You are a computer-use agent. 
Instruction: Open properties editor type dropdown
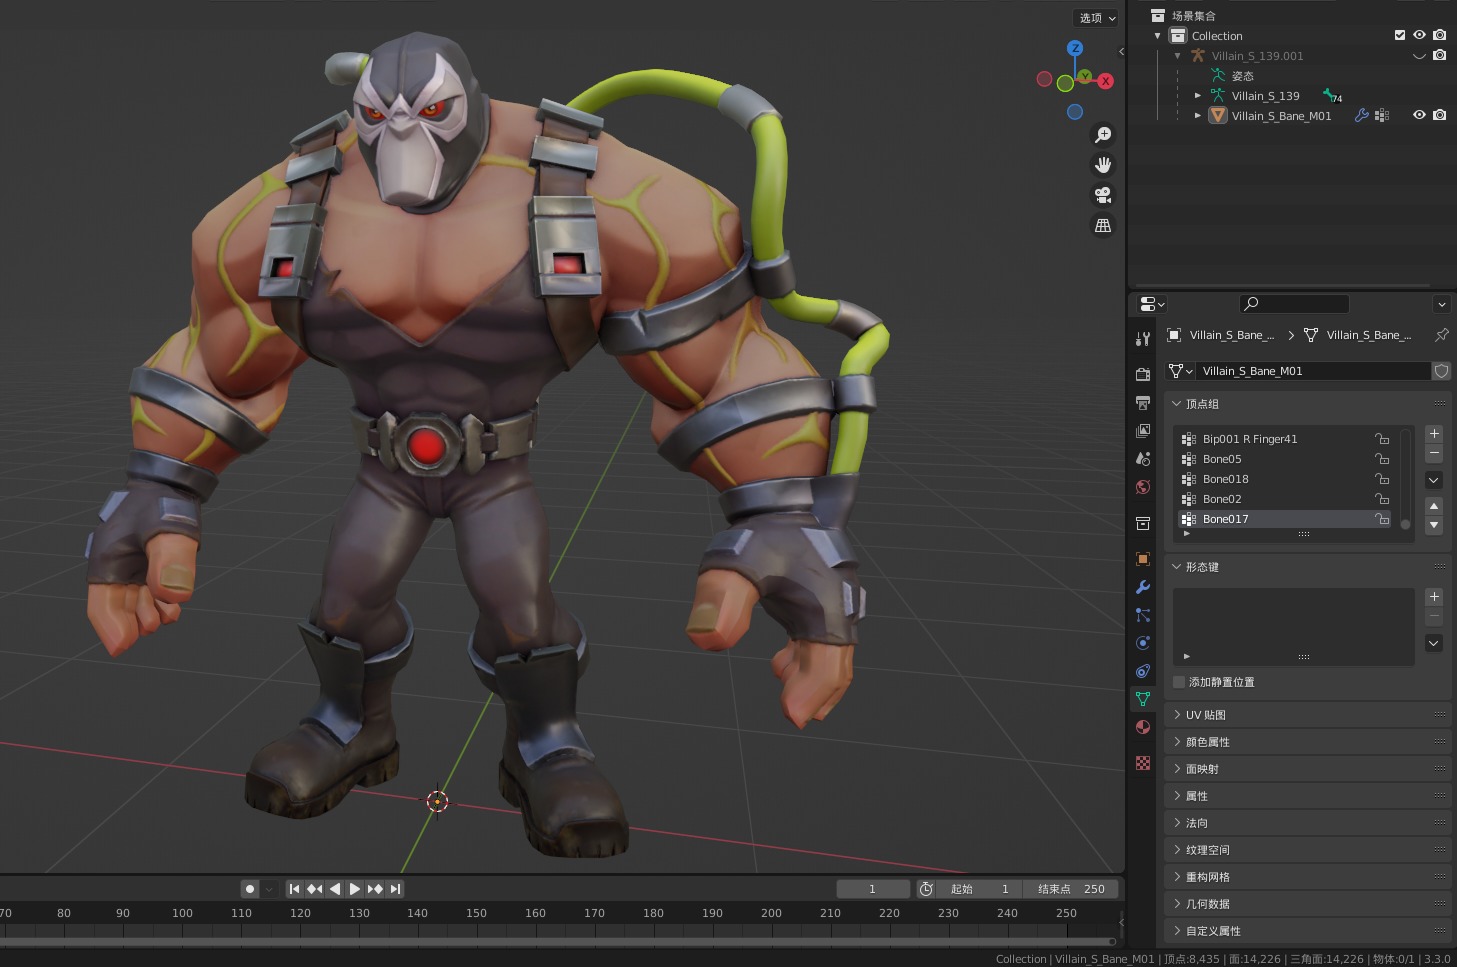(1153, 304)
